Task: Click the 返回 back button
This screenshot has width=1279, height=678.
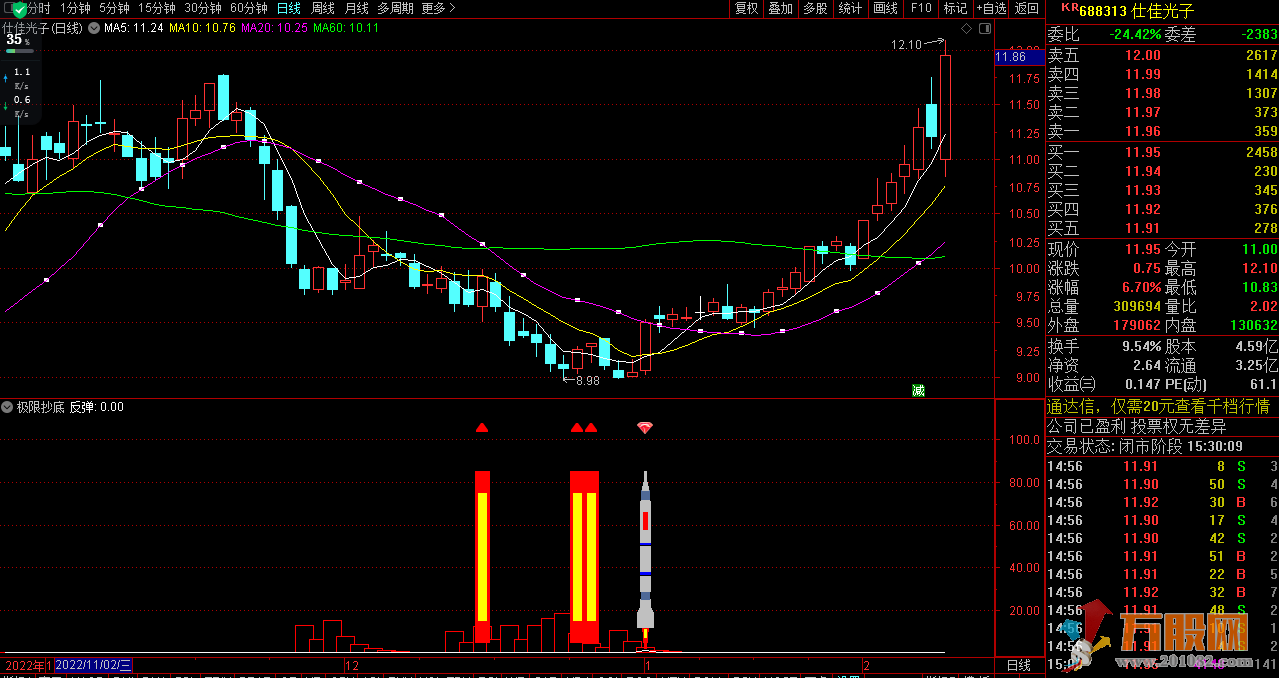Action: click(x=1027, y=8)
